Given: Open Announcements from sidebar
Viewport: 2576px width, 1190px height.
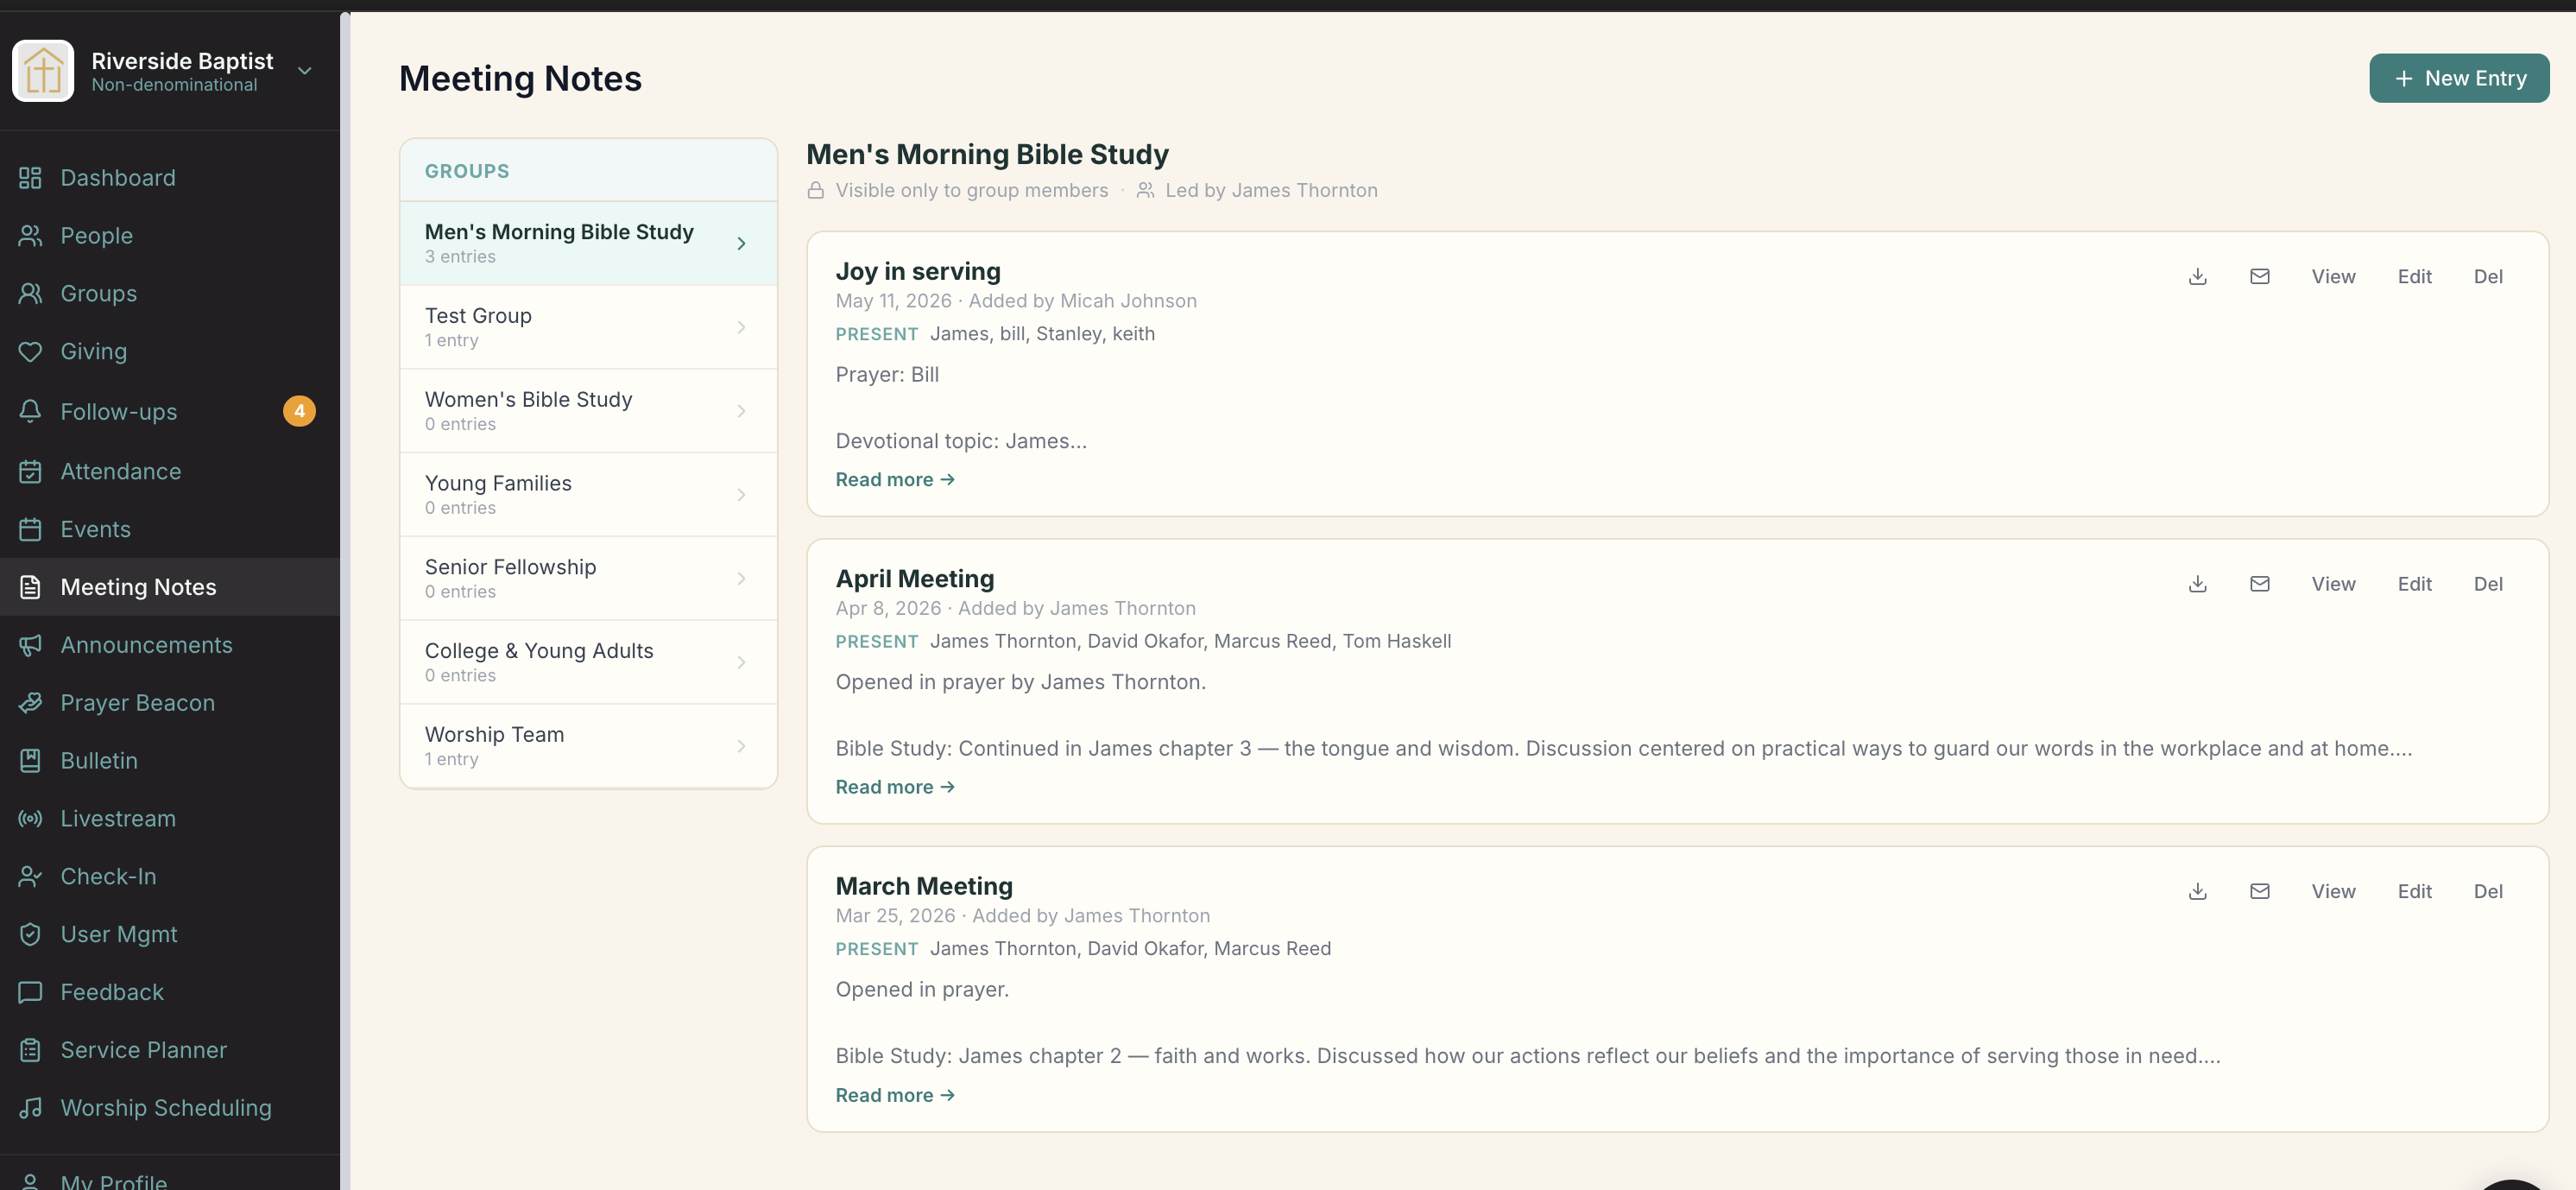Looking at the screenshot, I should (x=170, y=645).
